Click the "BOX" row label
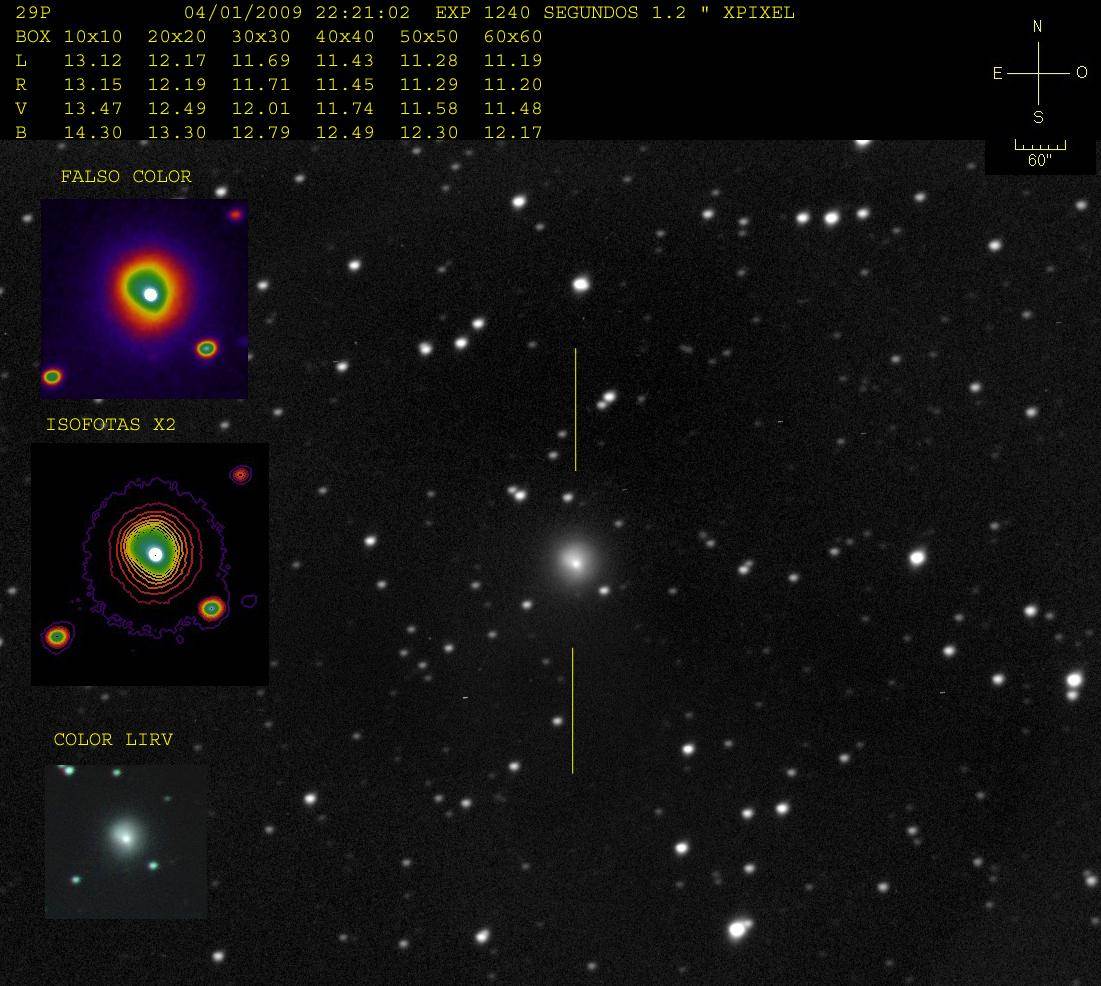 33,37
